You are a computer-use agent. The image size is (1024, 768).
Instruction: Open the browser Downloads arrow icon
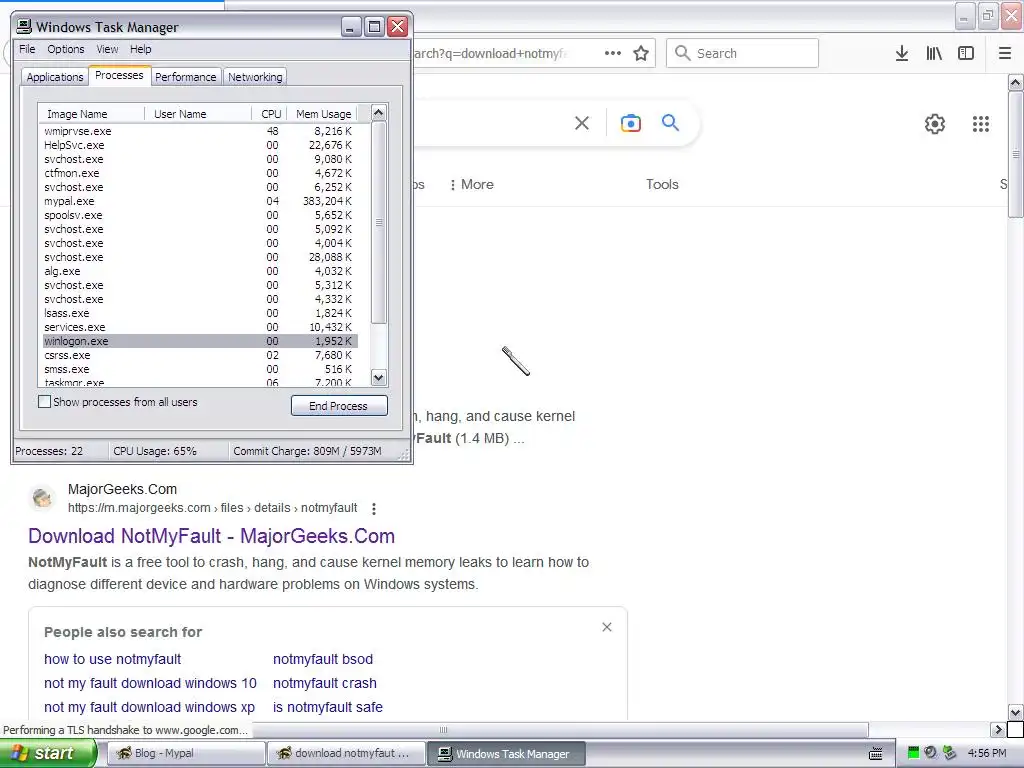(x=902, y=54)
